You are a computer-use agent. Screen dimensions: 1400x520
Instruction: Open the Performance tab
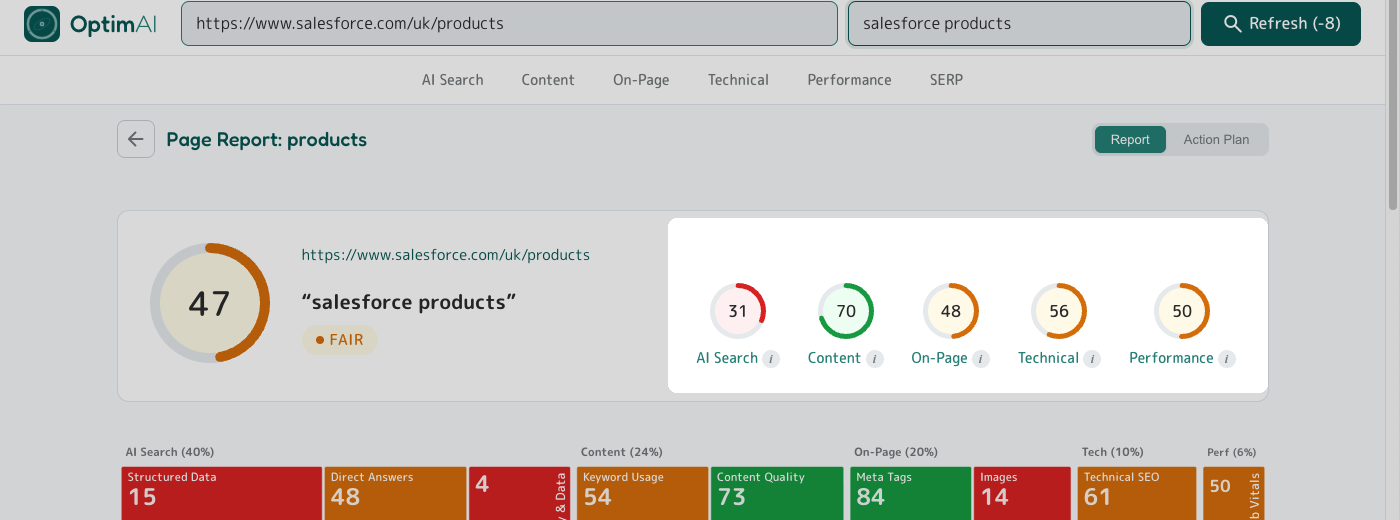(849, 80)
